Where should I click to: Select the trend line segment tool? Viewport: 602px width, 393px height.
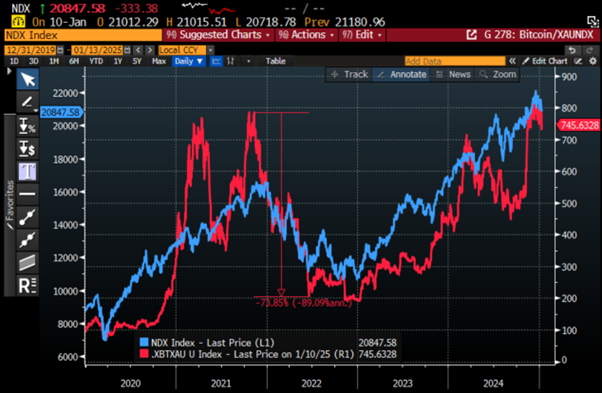point(28,217)
